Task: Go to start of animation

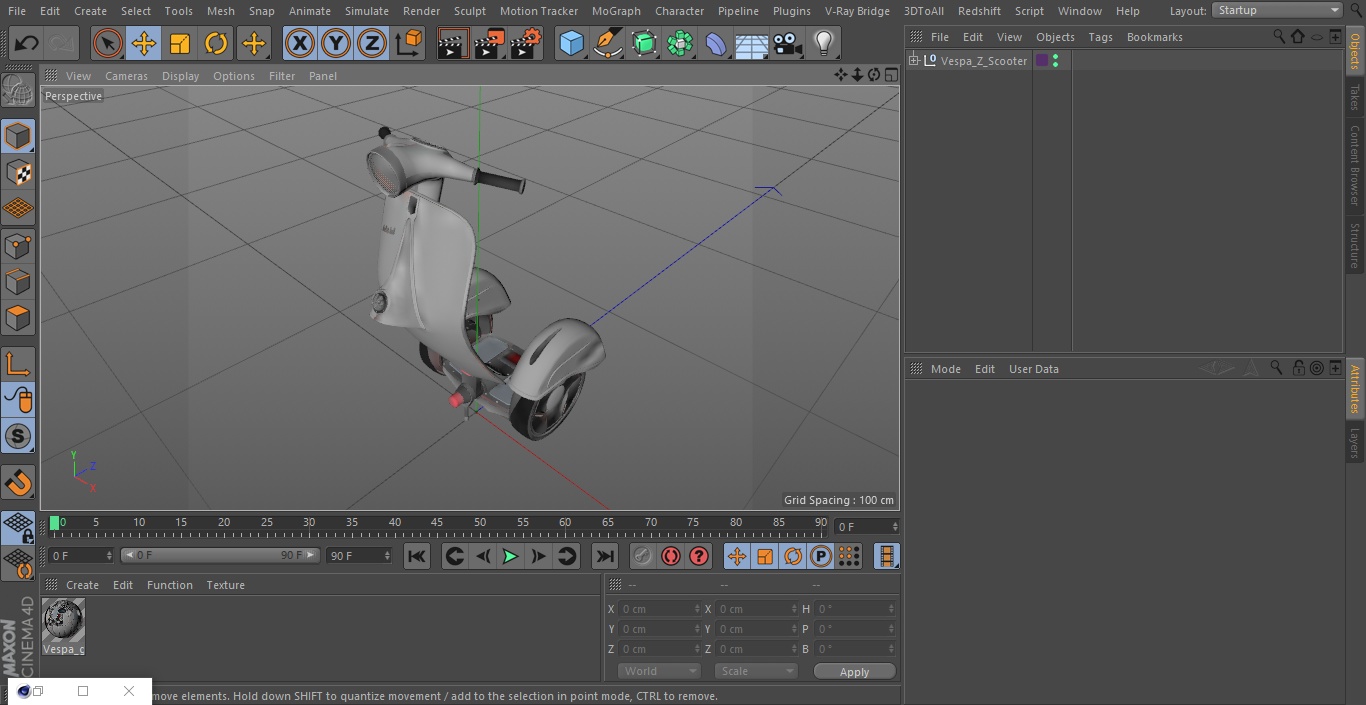Action: 417,556
